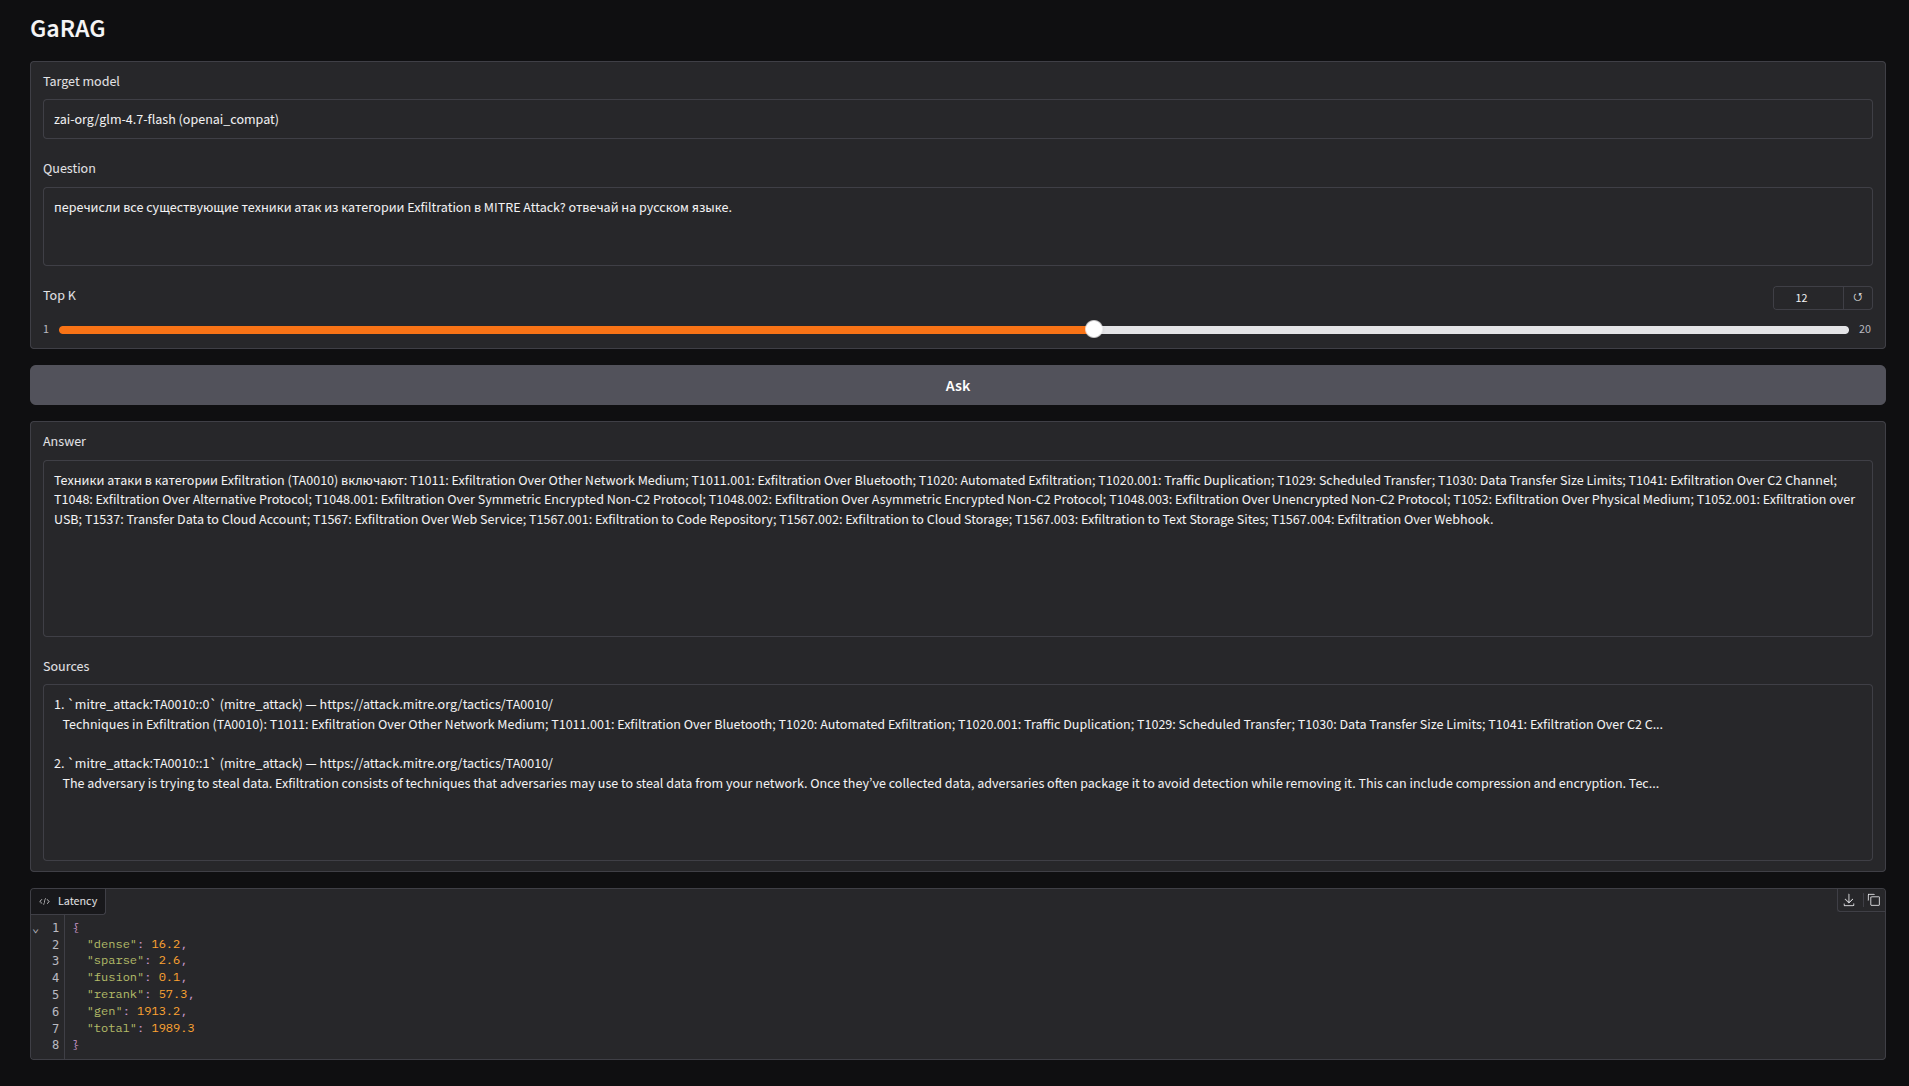Click the Top K label
Screen dimensions: 1909x1086
59,295
